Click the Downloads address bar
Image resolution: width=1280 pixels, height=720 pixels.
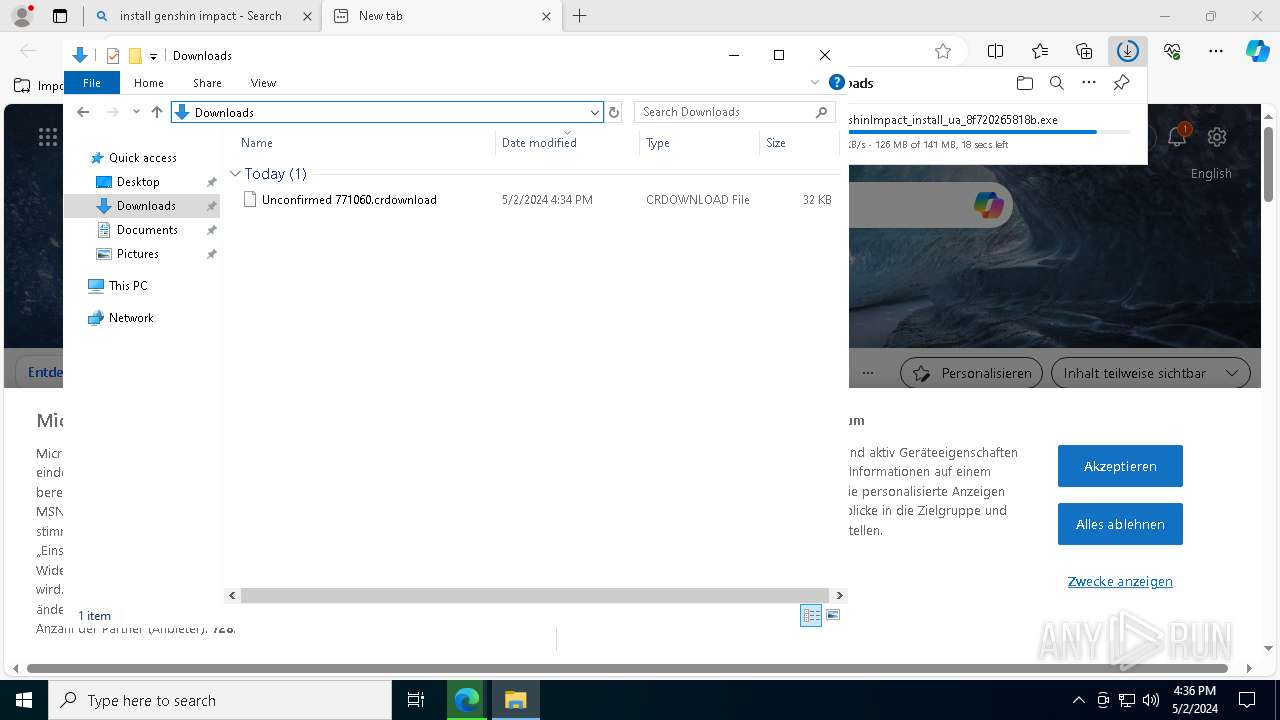click(x=387, y=112)
